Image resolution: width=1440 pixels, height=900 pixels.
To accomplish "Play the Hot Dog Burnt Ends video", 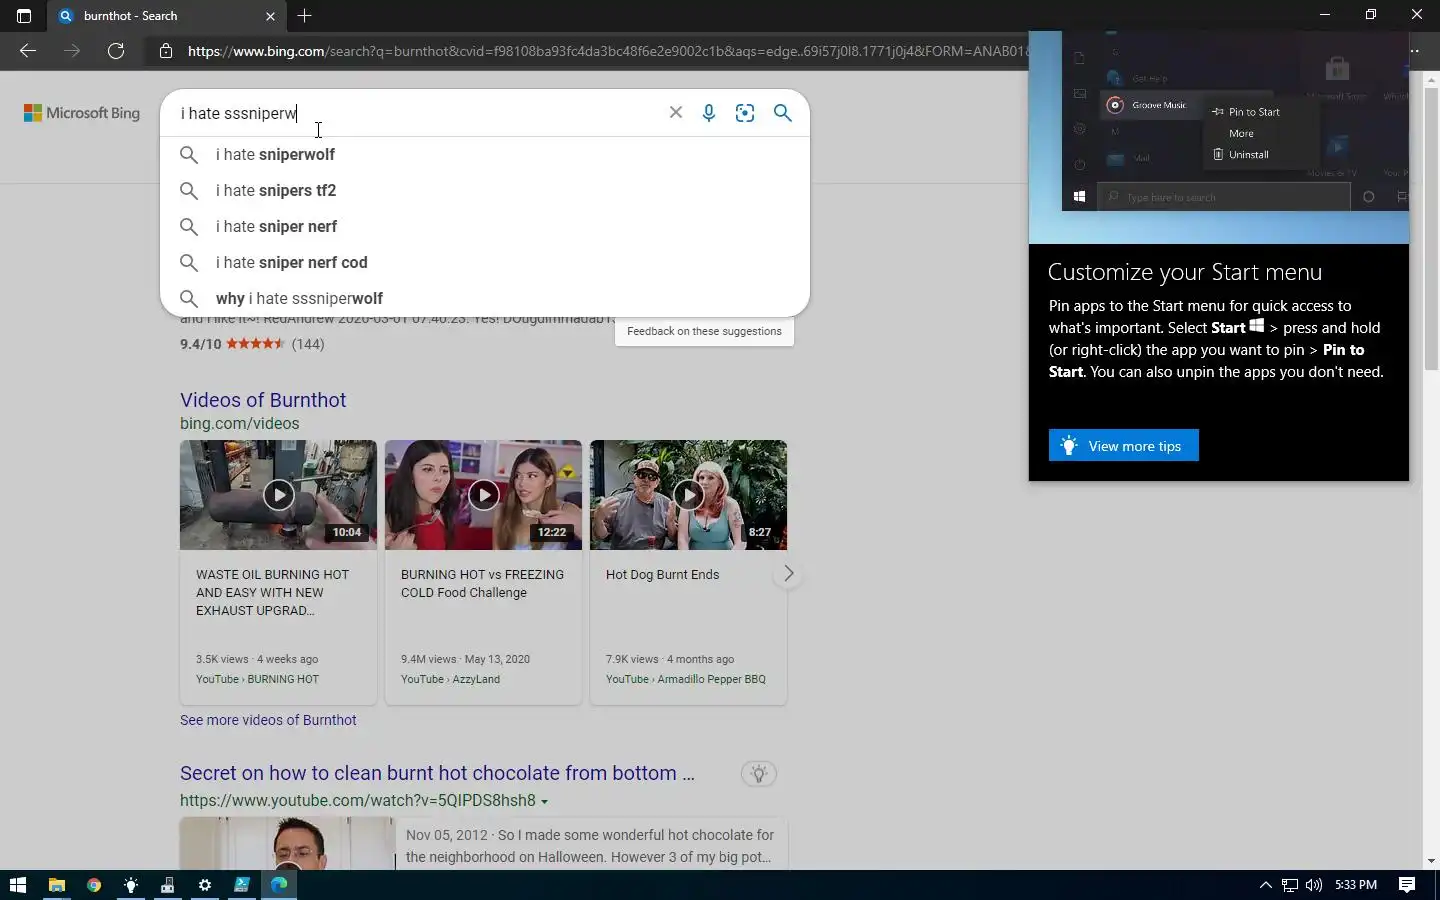I will (688, 495).
